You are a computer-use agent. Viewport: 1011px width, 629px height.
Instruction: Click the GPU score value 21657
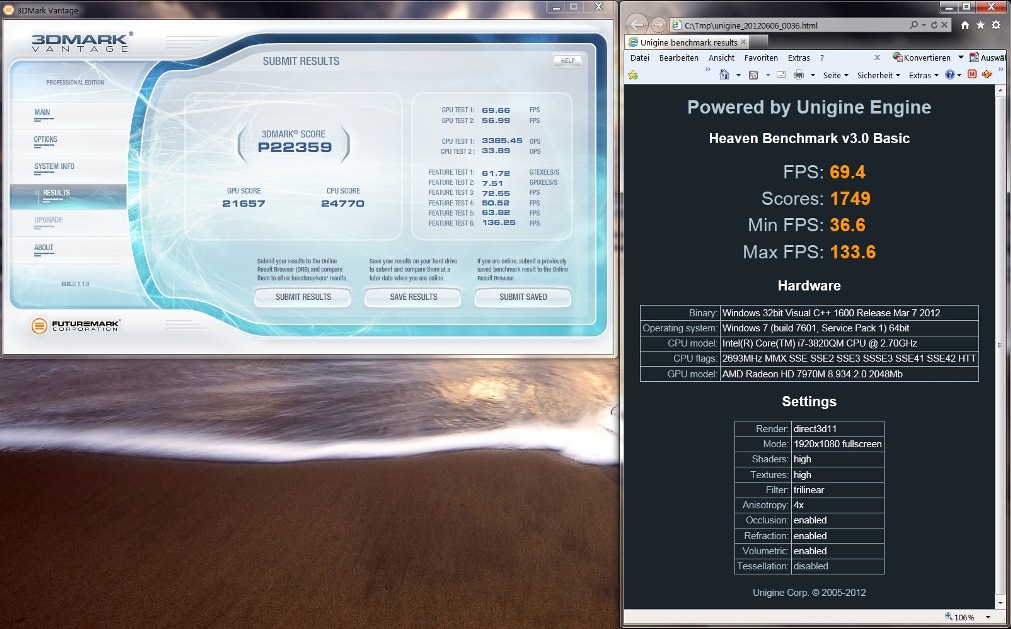coord(244,204)
